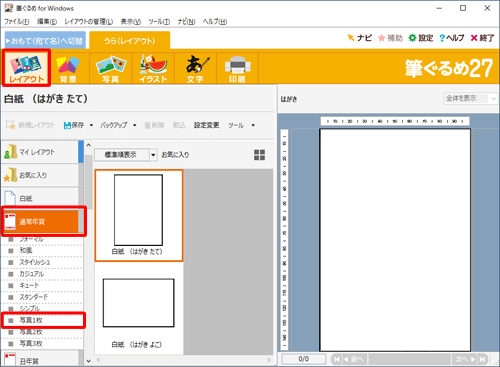Open the イラスト illustration tool
500x367 pixels.
point(153,68)
